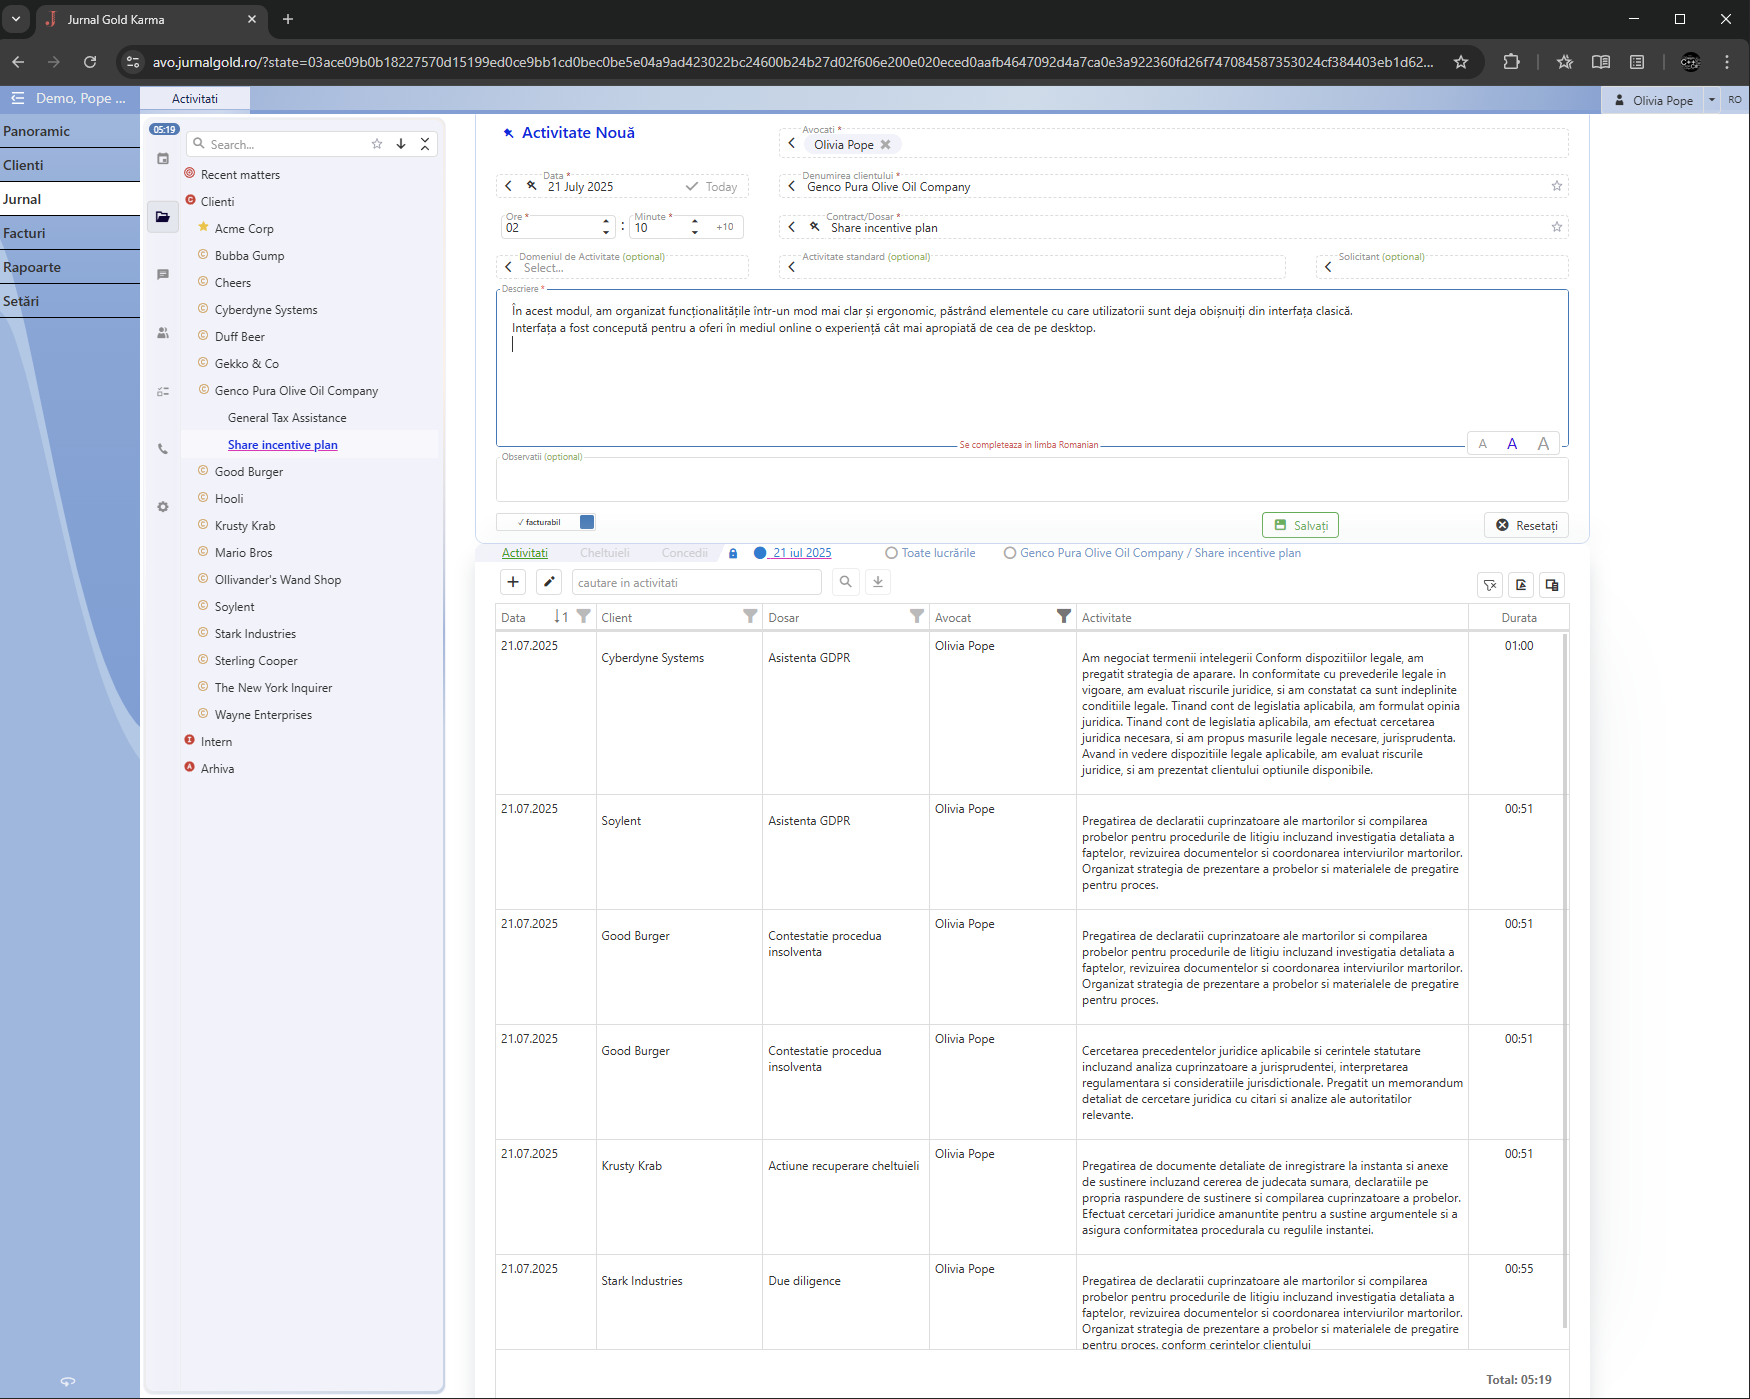The height and width of the screenshot is (1399, 1750).
Task: Open the Facturi menu in the left sidebar
Action: 25,233
